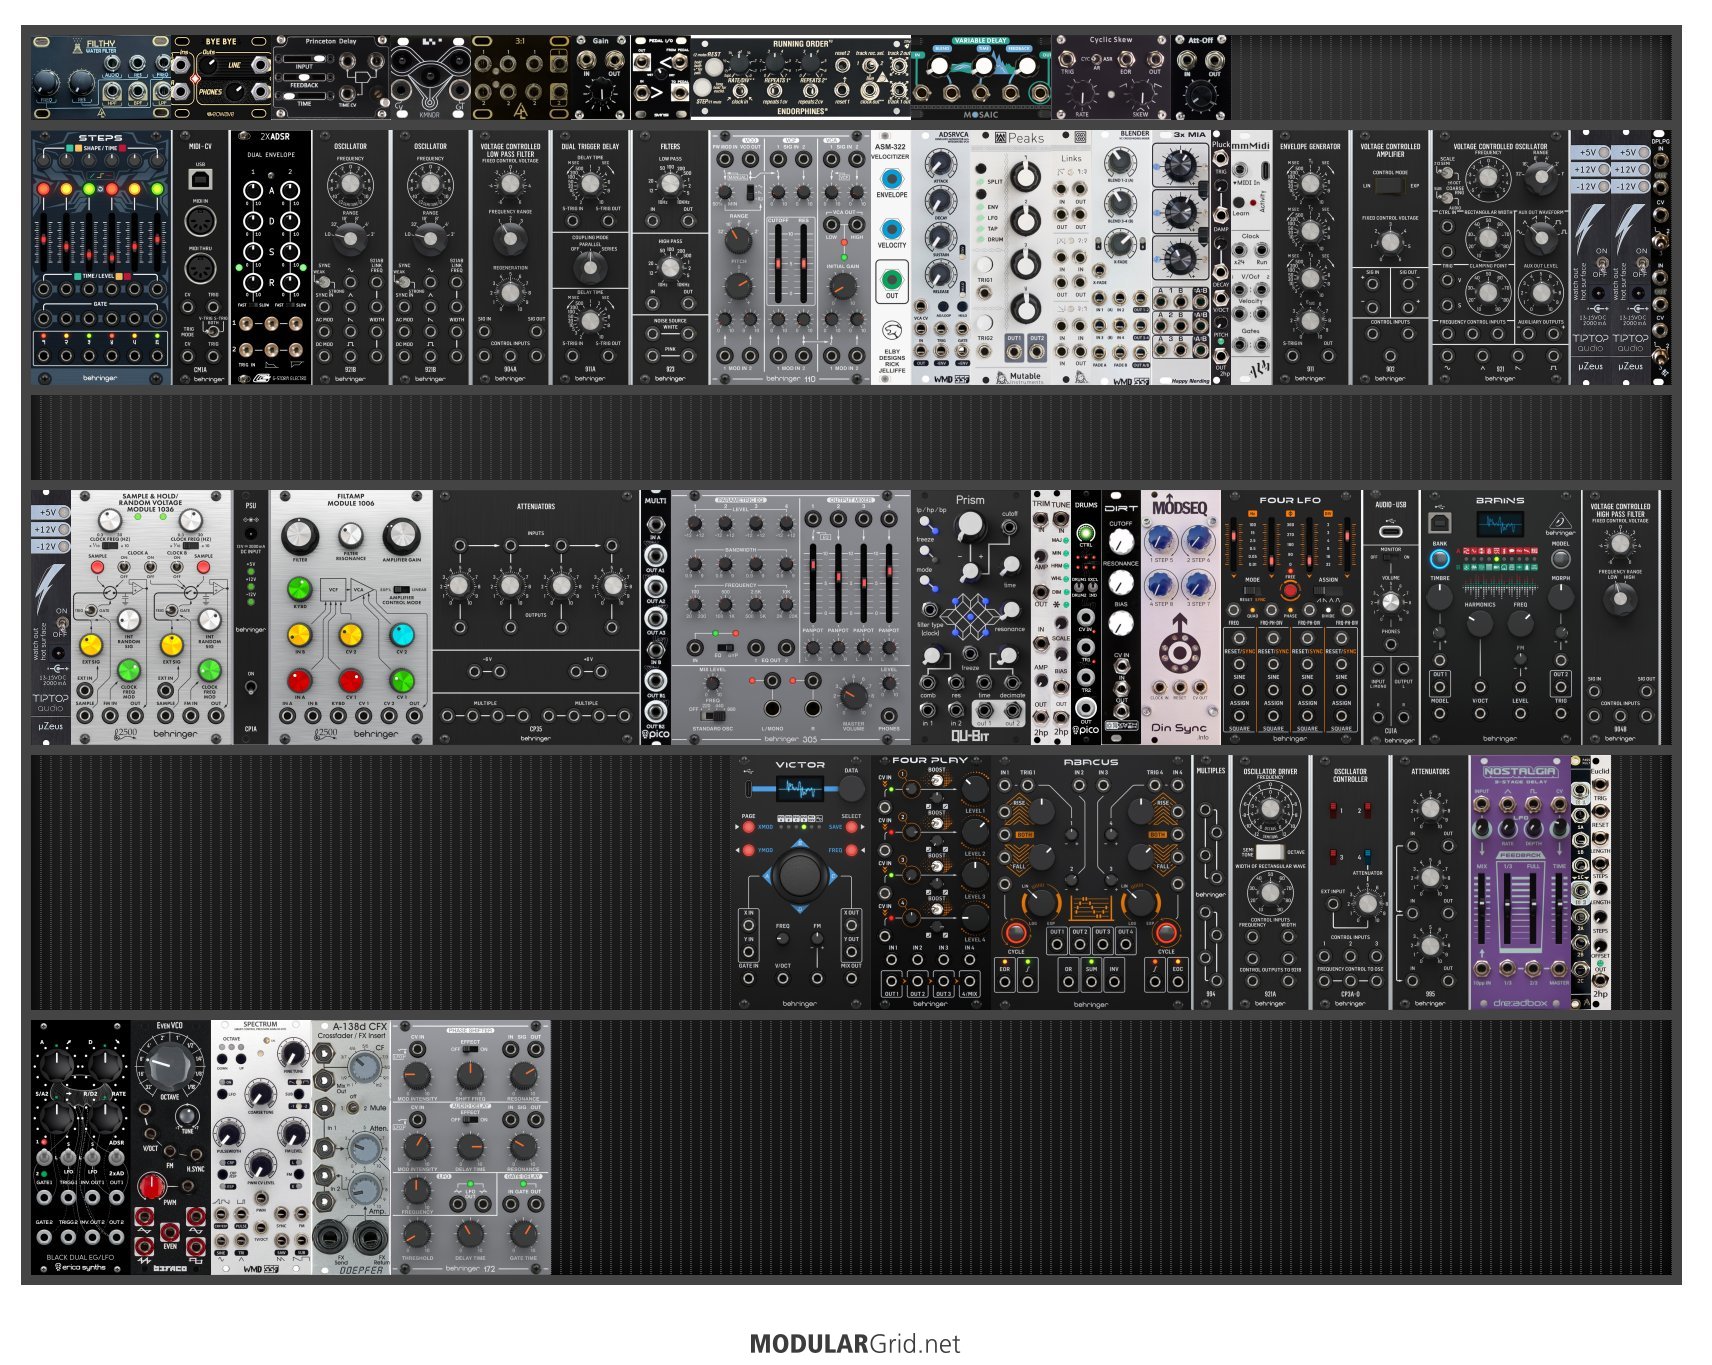Viewport: 1712px width, 1365px height.
Task: Adjust the Cutoff slider on Behringer 110
Action: click(x=777, y=263)
